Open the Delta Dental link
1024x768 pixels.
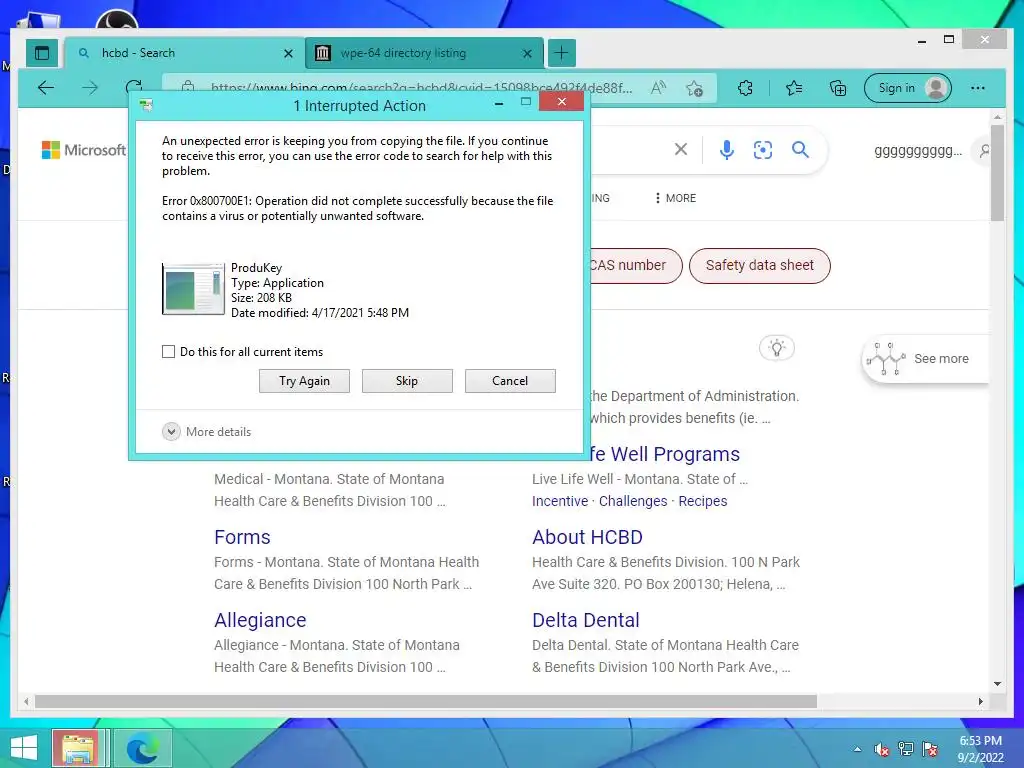tap(586, 620)
